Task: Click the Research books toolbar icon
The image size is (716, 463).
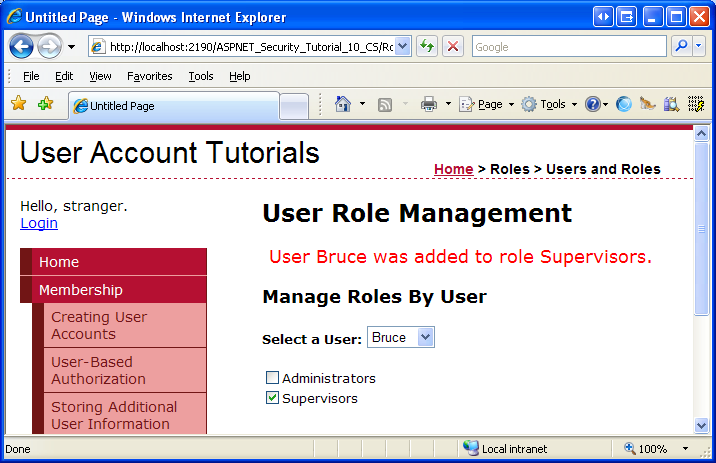Action: click(x=671, y=105)
